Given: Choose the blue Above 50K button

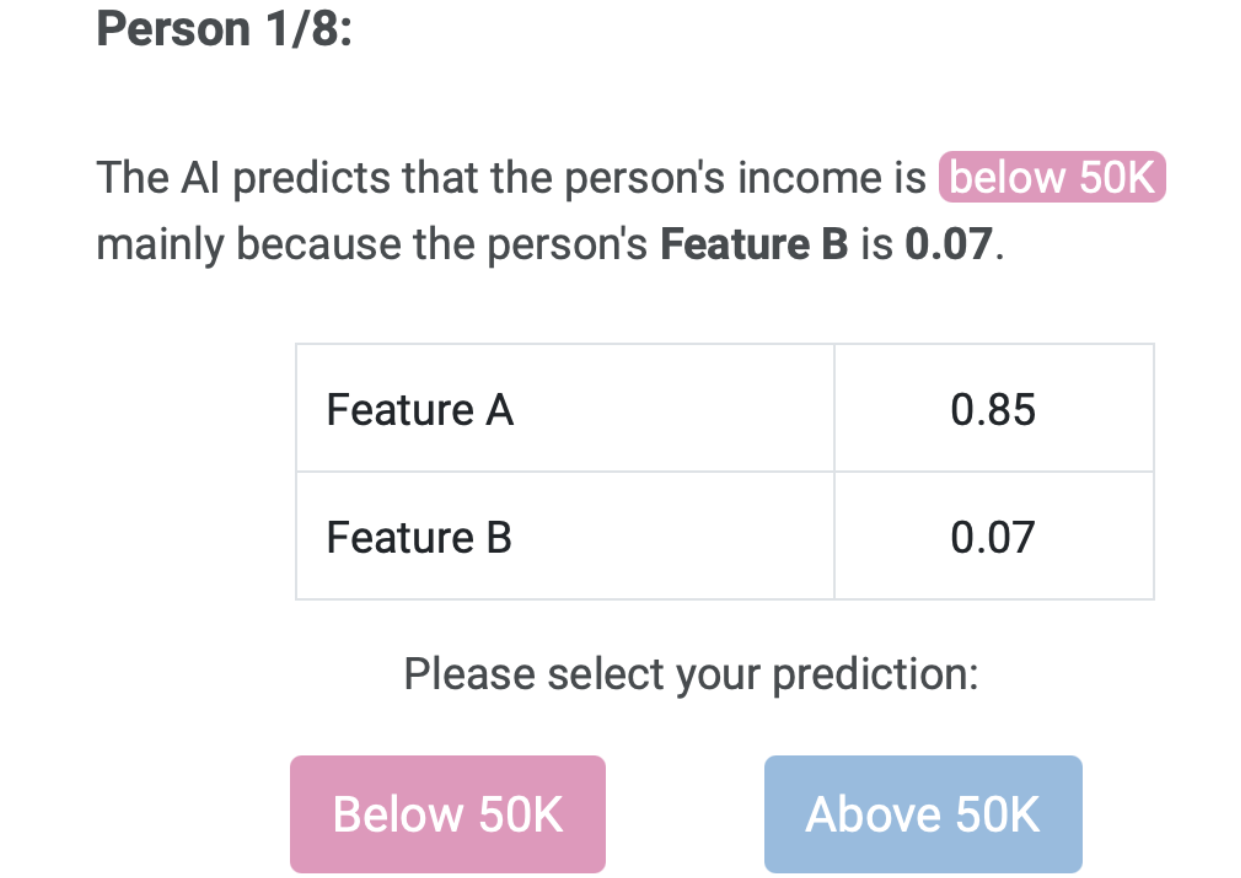Looking at the screenshot, I should pos(922,814).
